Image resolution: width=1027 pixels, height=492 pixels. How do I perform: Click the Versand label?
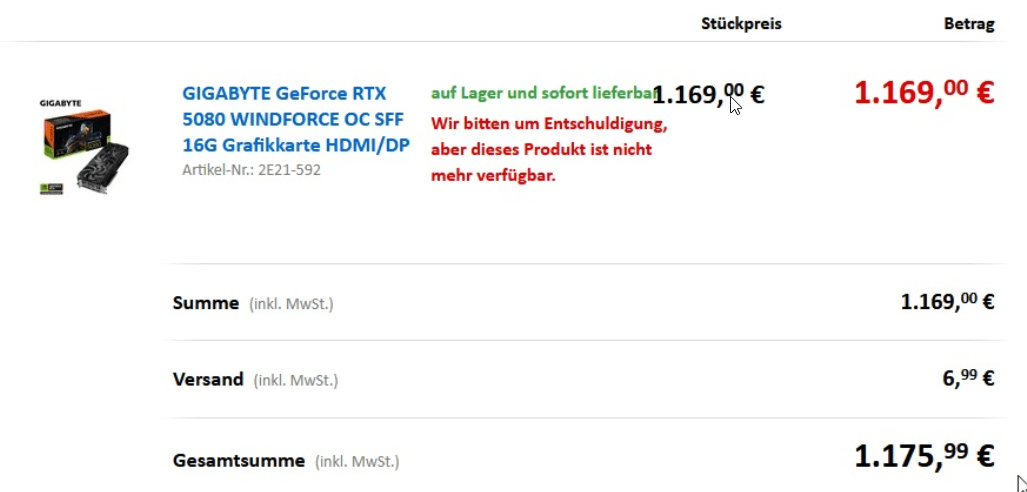208,379
